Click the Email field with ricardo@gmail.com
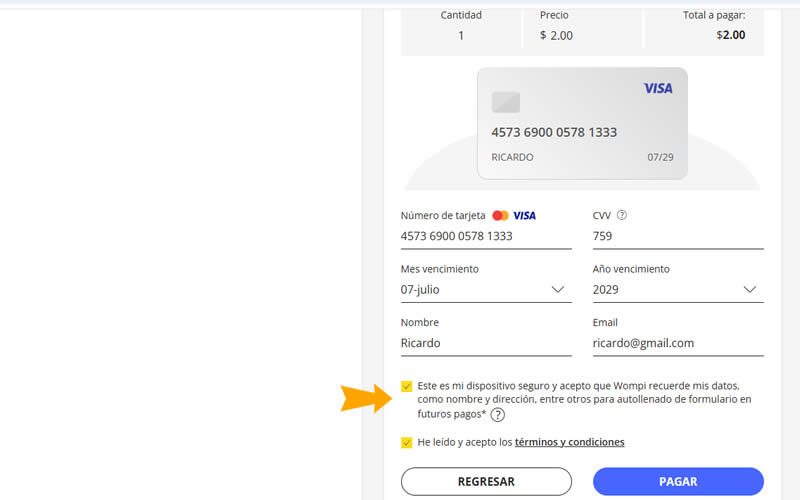This screenshot has width=800, height=500. [677, 343]
